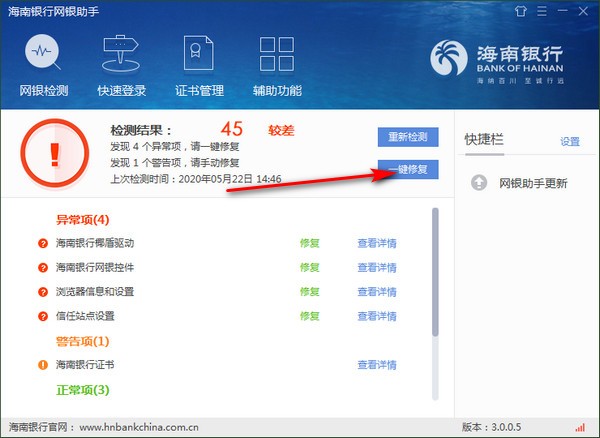Click the score value 45

point(232,129)
